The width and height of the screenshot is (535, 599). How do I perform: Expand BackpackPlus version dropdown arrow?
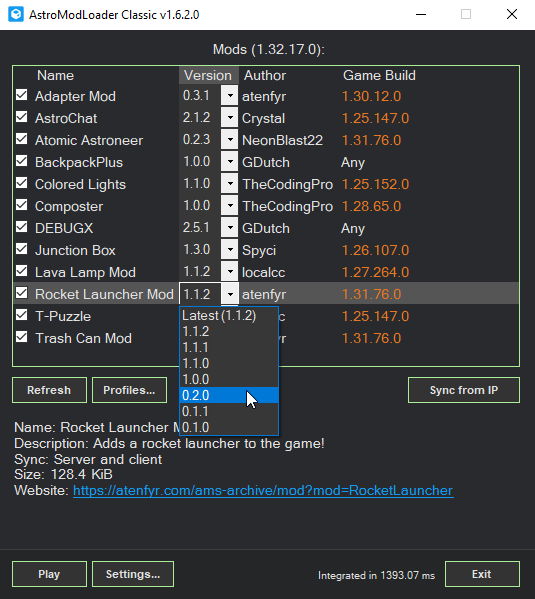[x=230, y=162]
